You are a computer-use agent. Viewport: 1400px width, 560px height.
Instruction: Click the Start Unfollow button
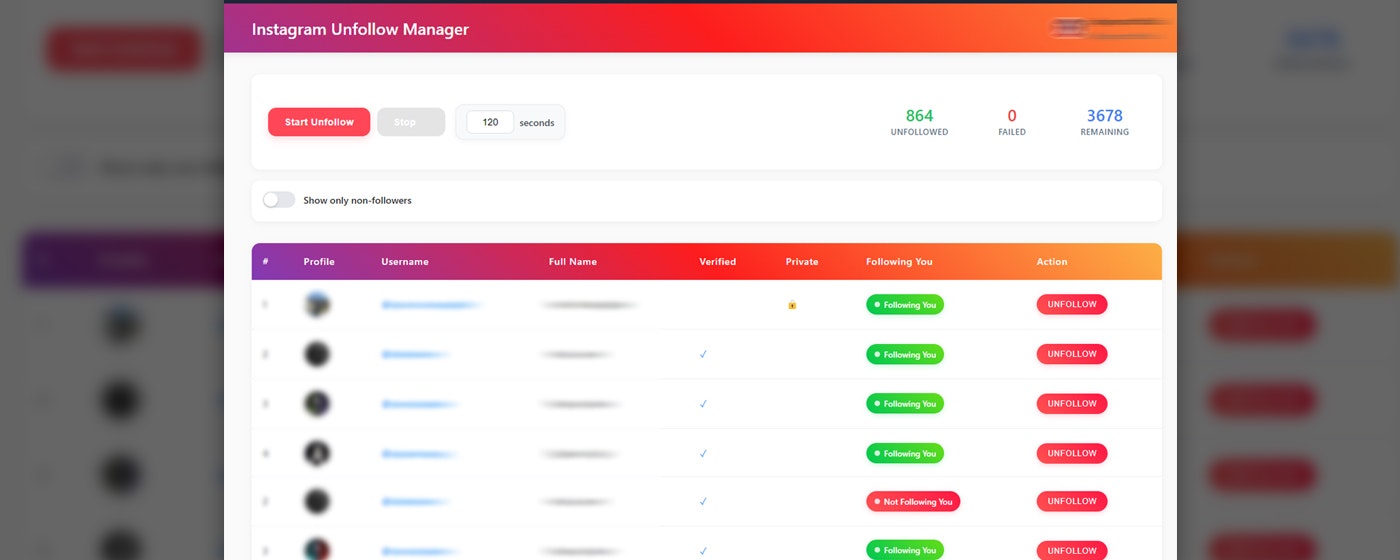(x=319, y=122)
